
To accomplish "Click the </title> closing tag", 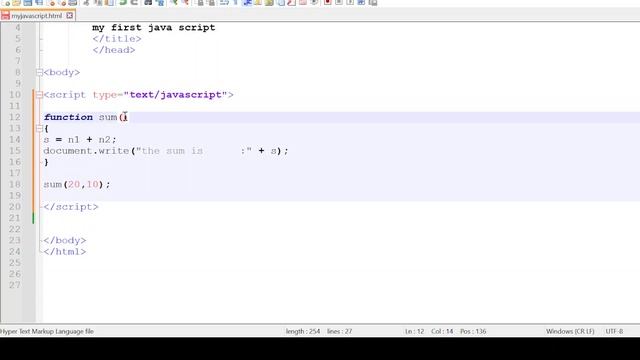I will [x=117, y=39].
